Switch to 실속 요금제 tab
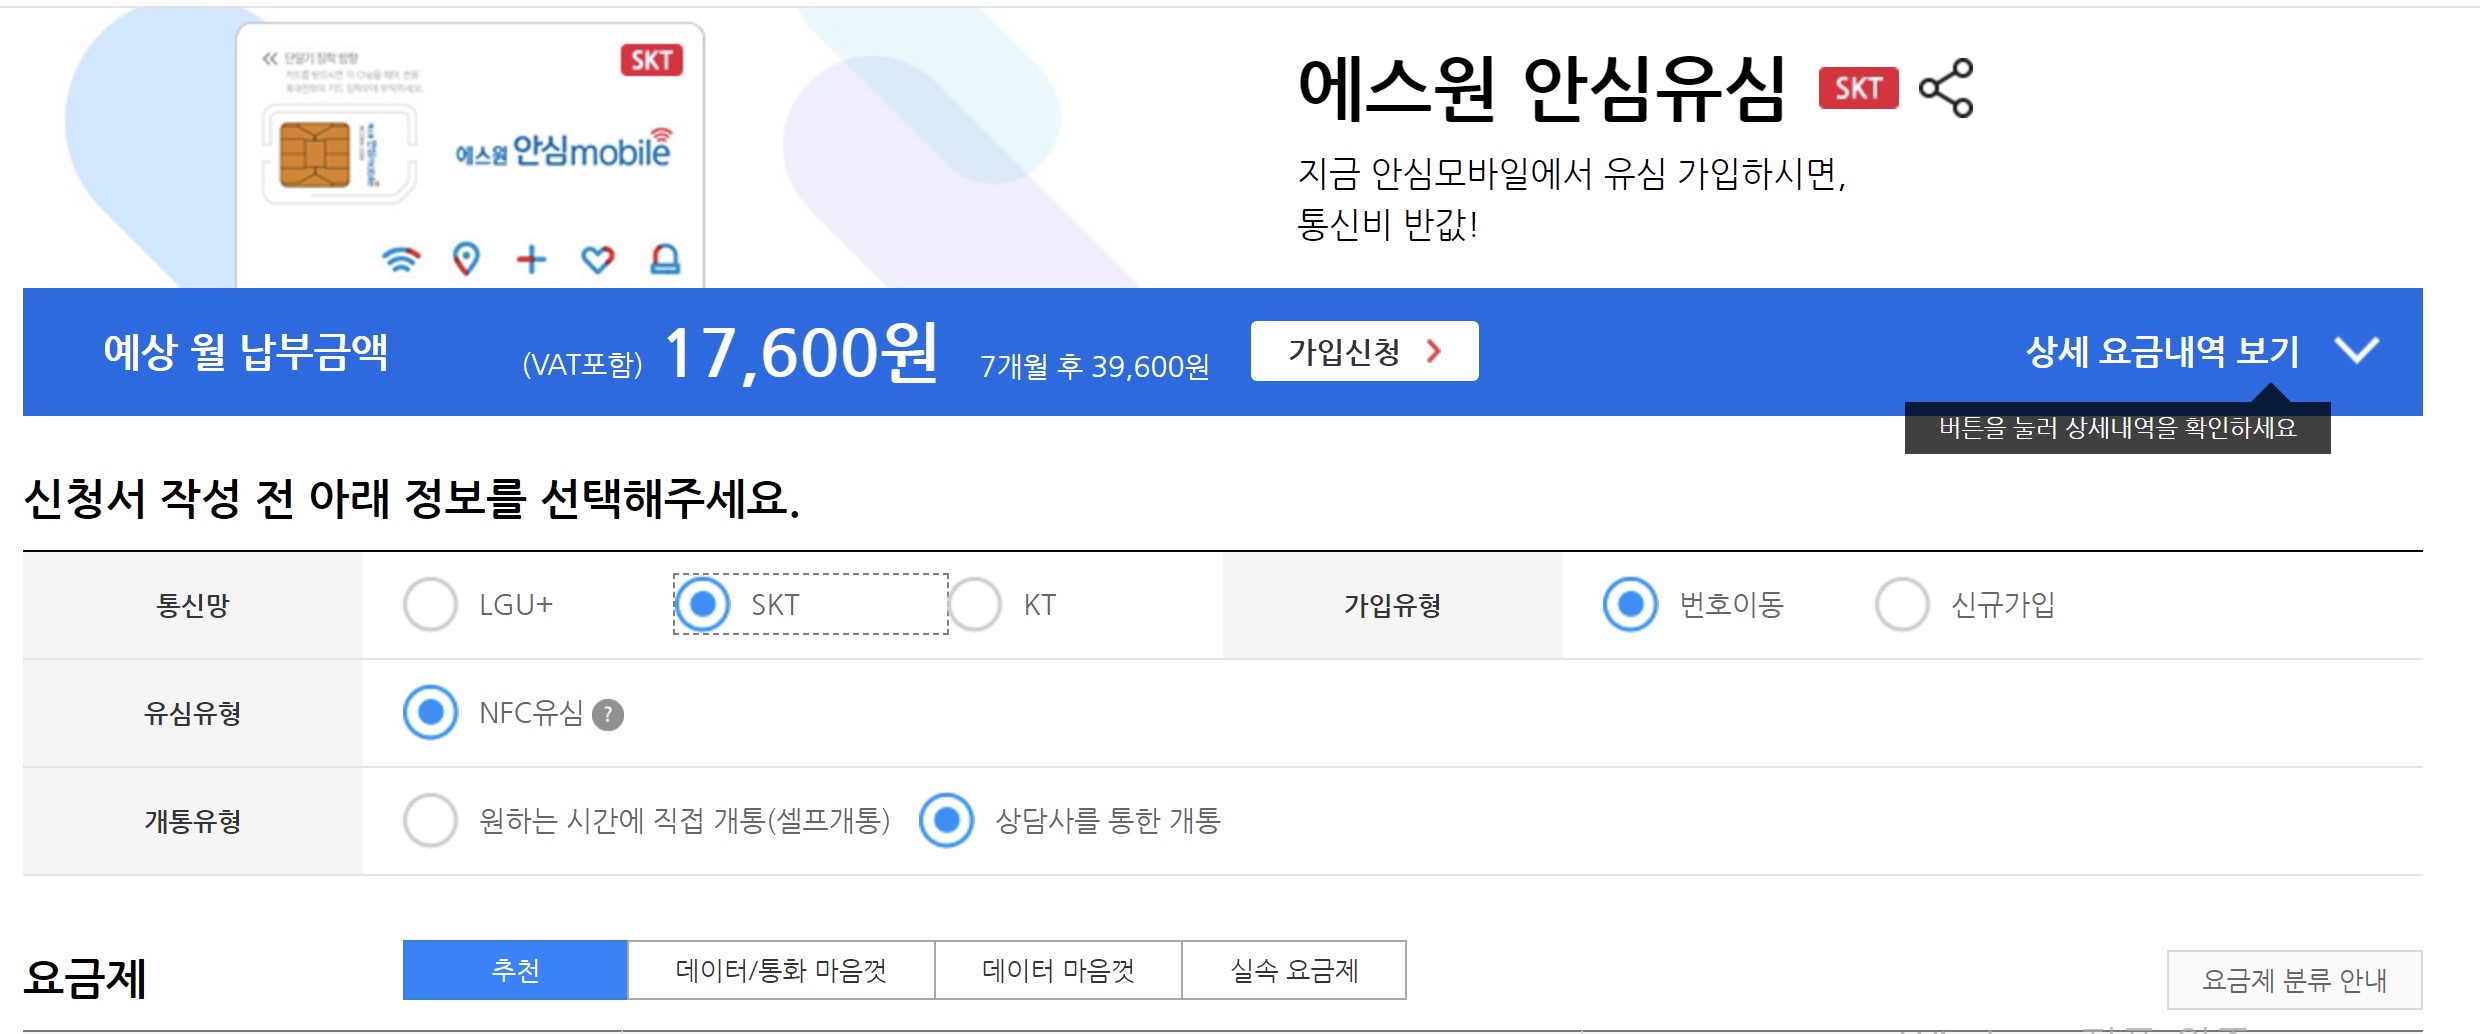Viewport: 2480px width, 1034px height. click(x=1294, y=970)
